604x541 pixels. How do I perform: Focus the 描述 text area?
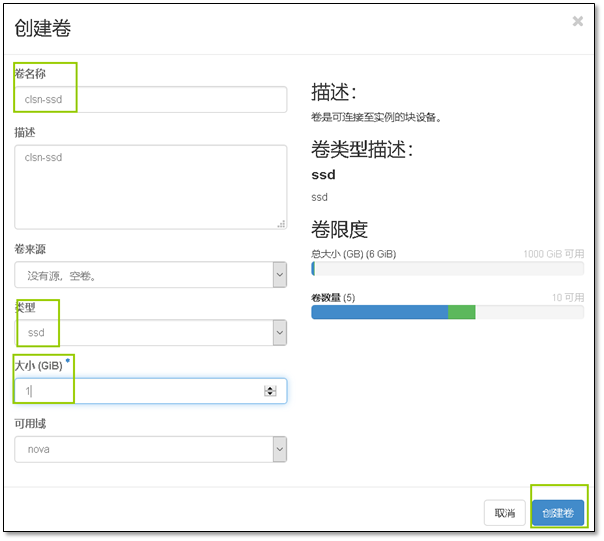(151, 187)
